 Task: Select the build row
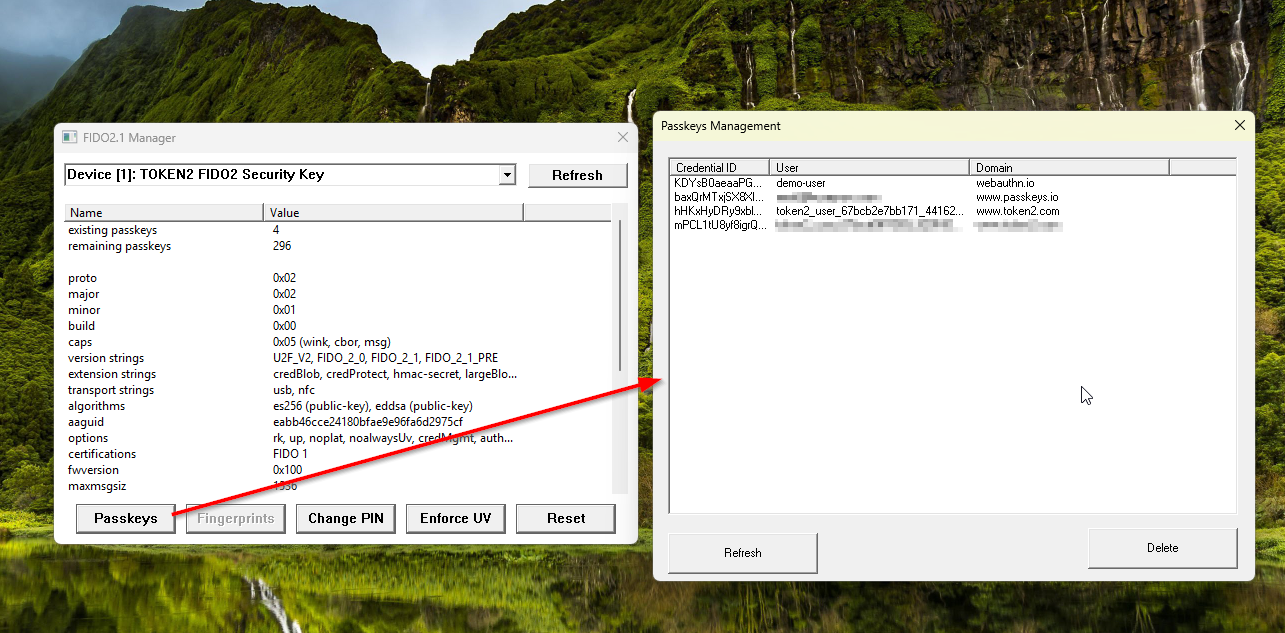(338, 326)
